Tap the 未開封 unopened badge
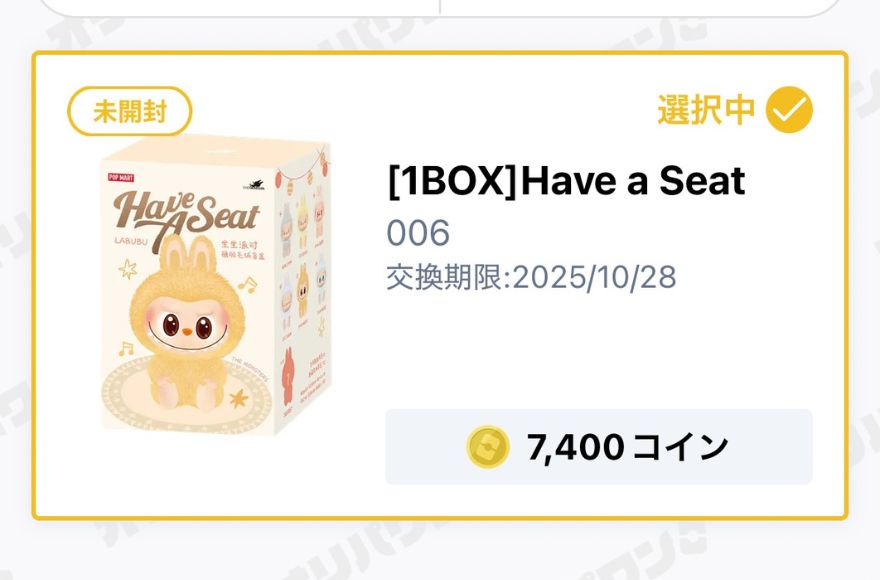The width and height of the screenshot is (880, 580). point(130,111)
